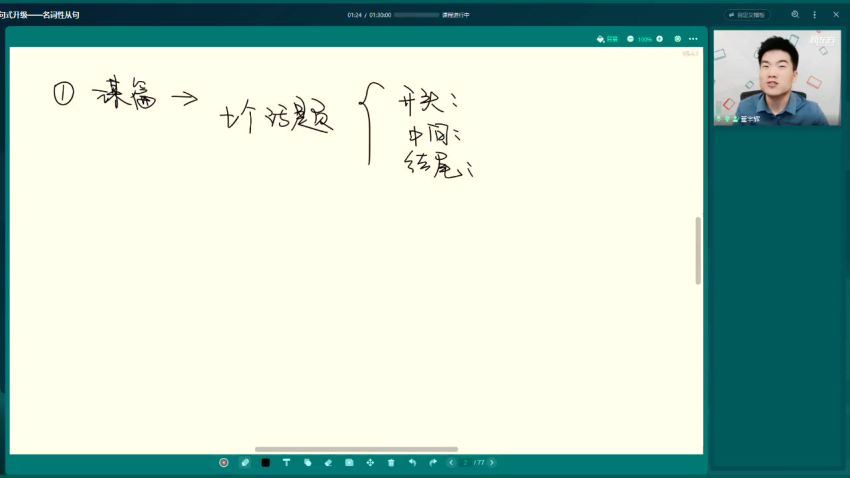
Task: Click the course progress bar in the header
Action: pyautogui.click(x=416, y=15)
